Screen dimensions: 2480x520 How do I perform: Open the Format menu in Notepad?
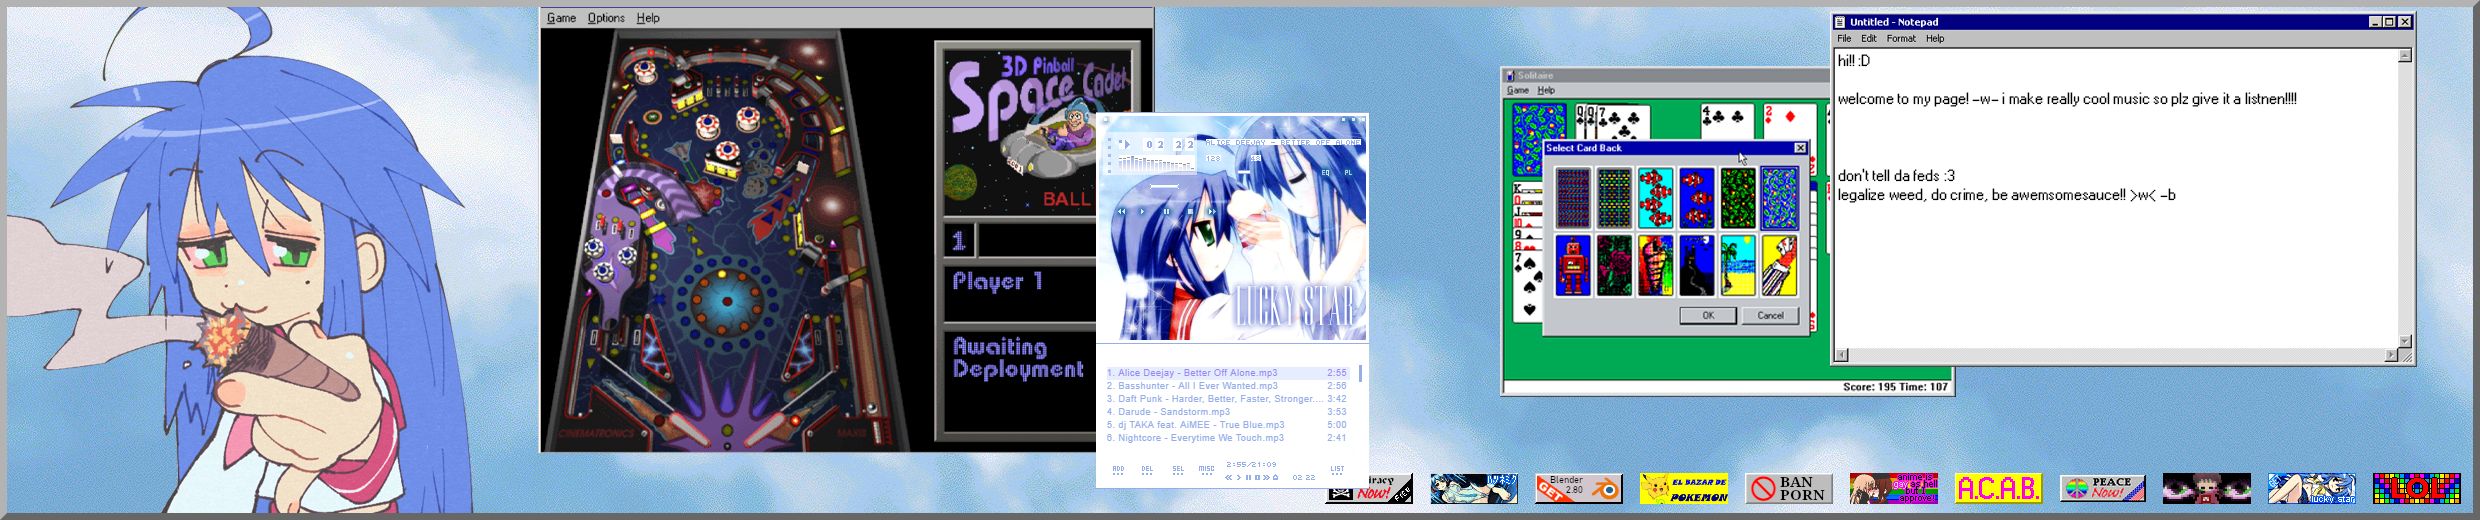(x=1901, y=38)
